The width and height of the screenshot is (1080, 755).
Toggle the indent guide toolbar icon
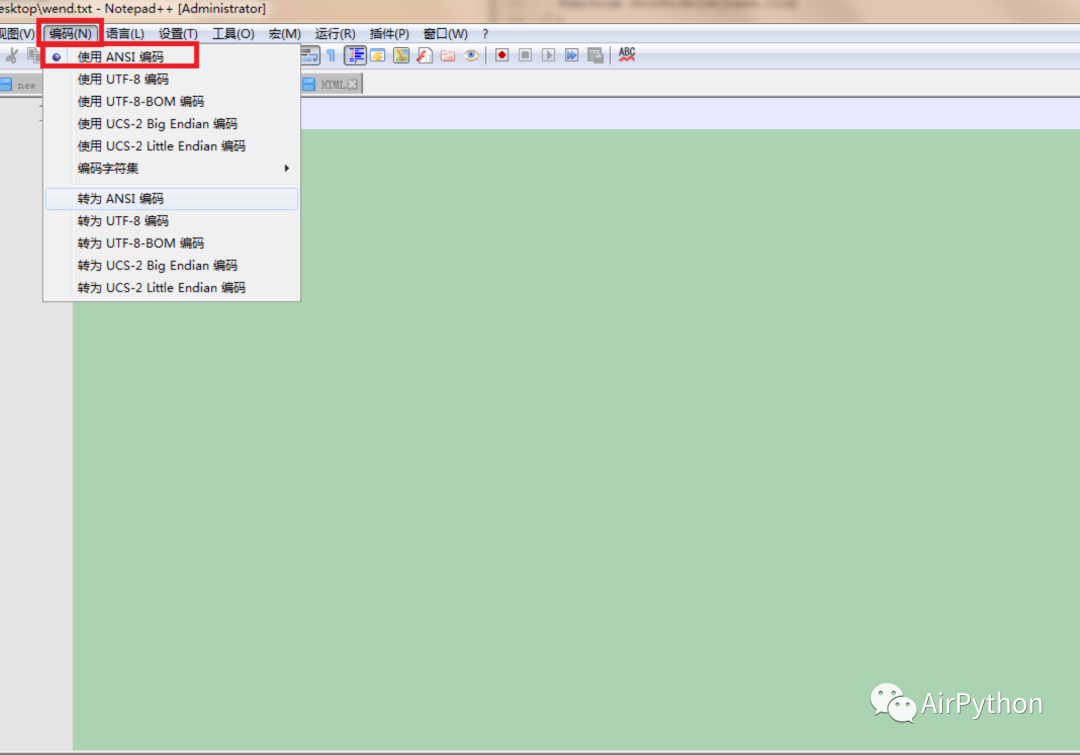click(x=355, y=55)
